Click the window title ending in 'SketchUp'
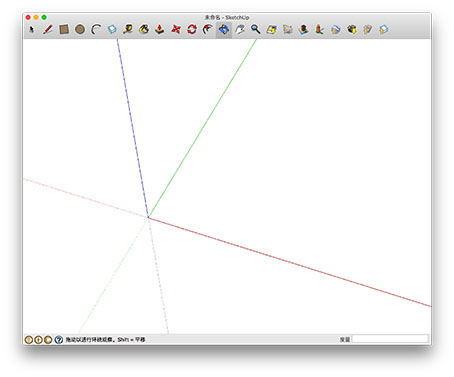The width and height of the screenshot is (454, 377). (227, 17)
